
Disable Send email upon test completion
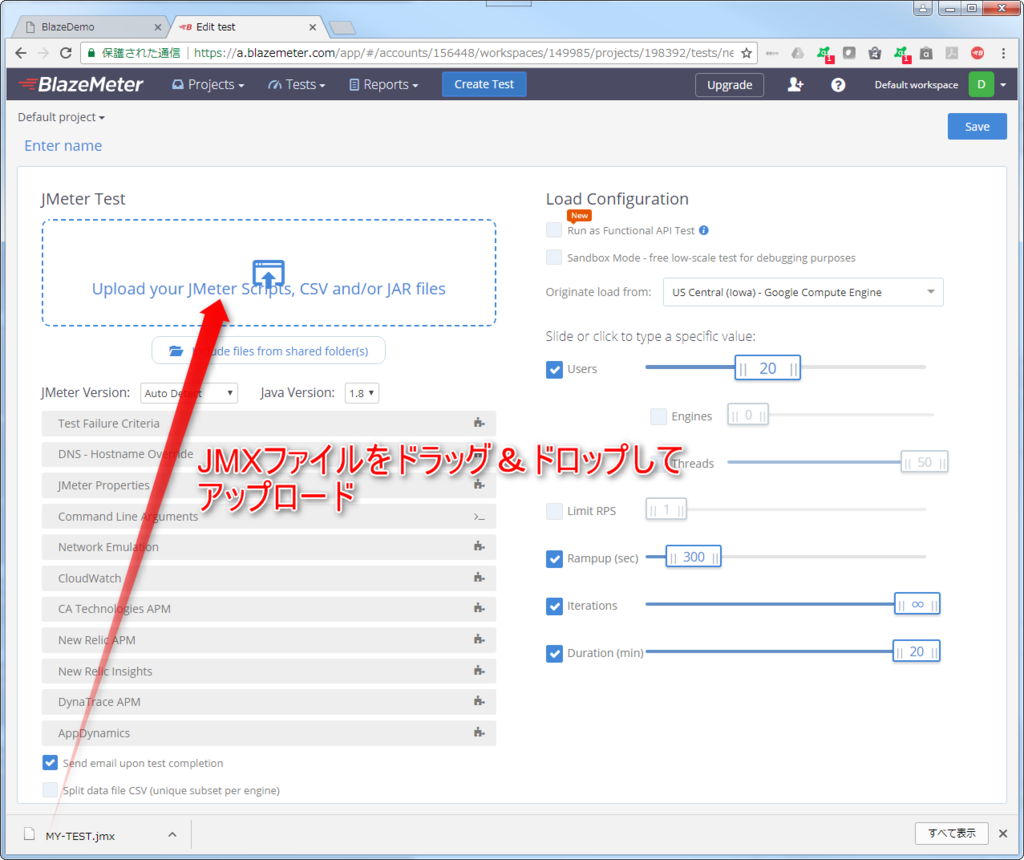point(50,763)
